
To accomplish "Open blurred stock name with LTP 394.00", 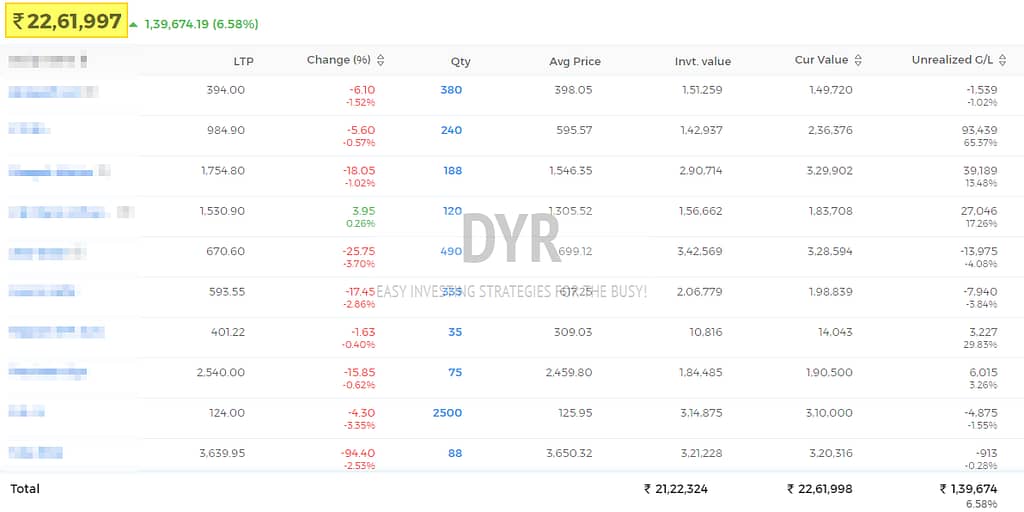I will tap(53, 91).
